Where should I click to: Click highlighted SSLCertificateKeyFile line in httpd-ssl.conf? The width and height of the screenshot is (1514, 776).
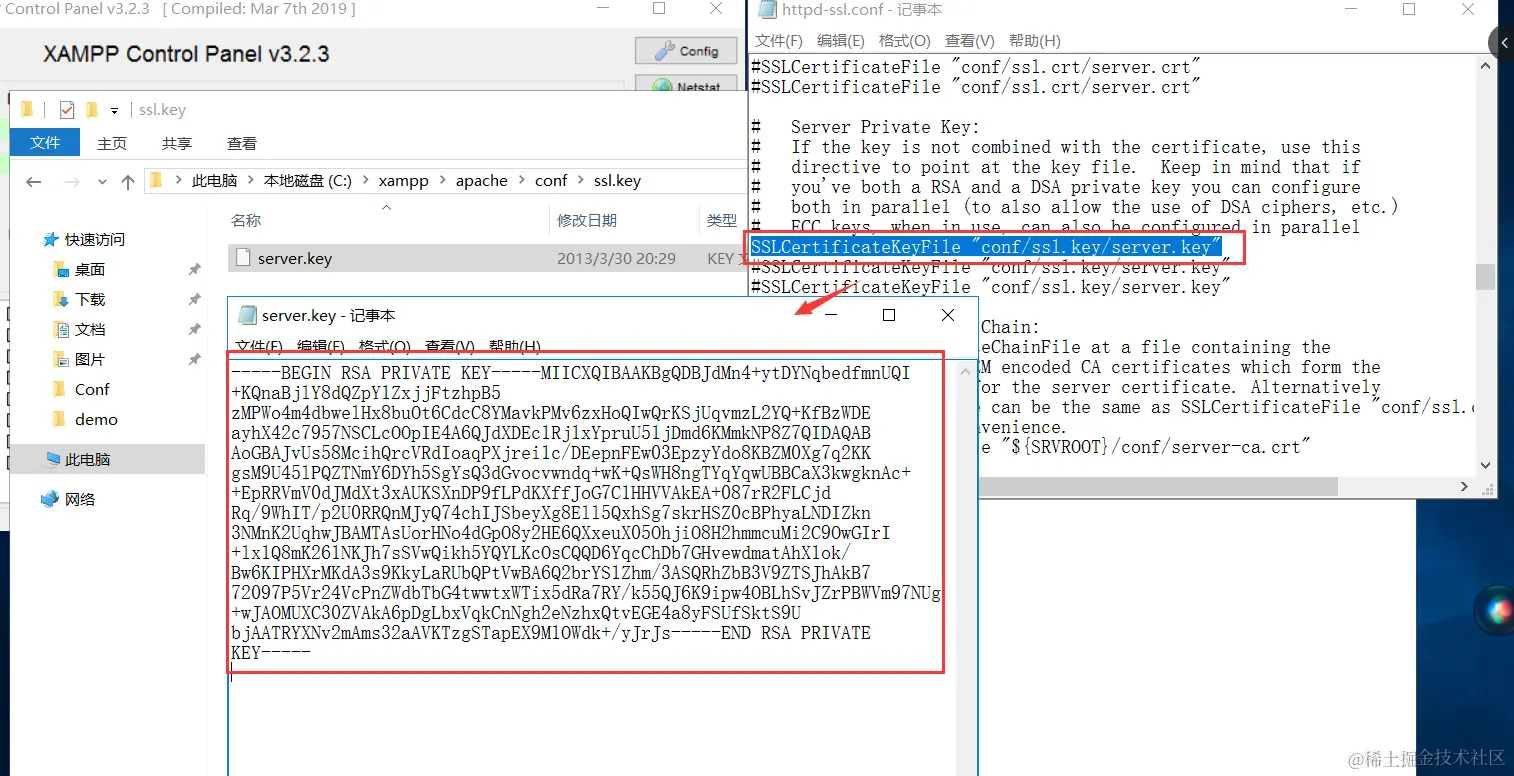(987, 247)
